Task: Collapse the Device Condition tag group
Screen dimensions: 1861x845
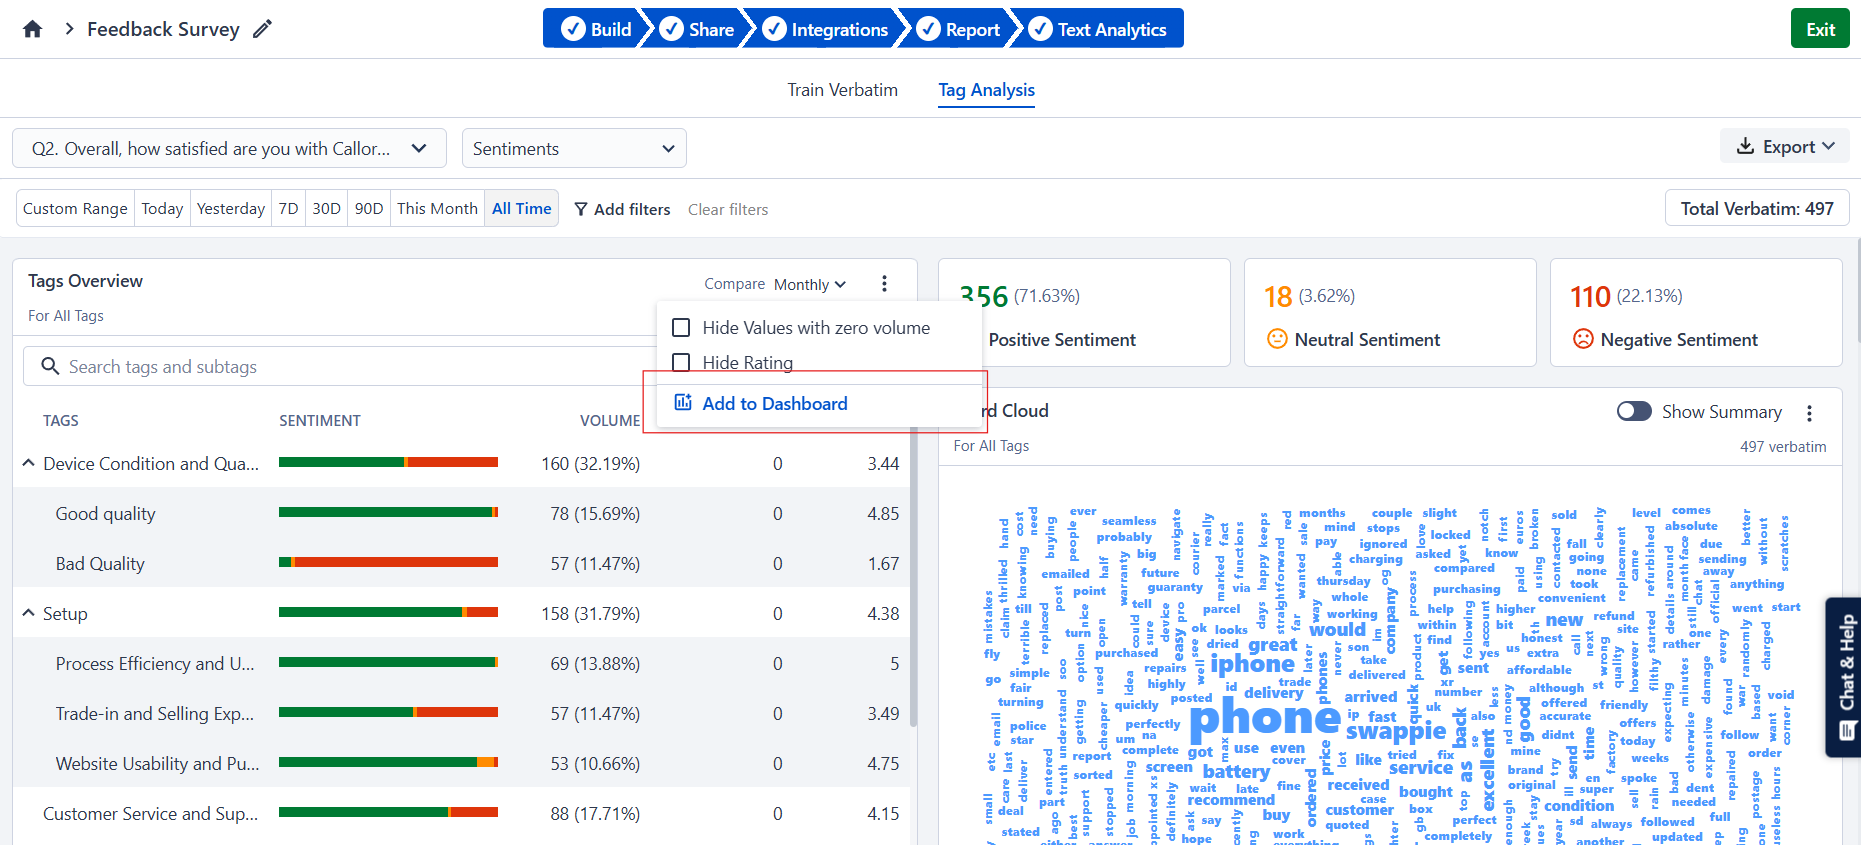Action: pyautogui.click(x=29, y=463)
